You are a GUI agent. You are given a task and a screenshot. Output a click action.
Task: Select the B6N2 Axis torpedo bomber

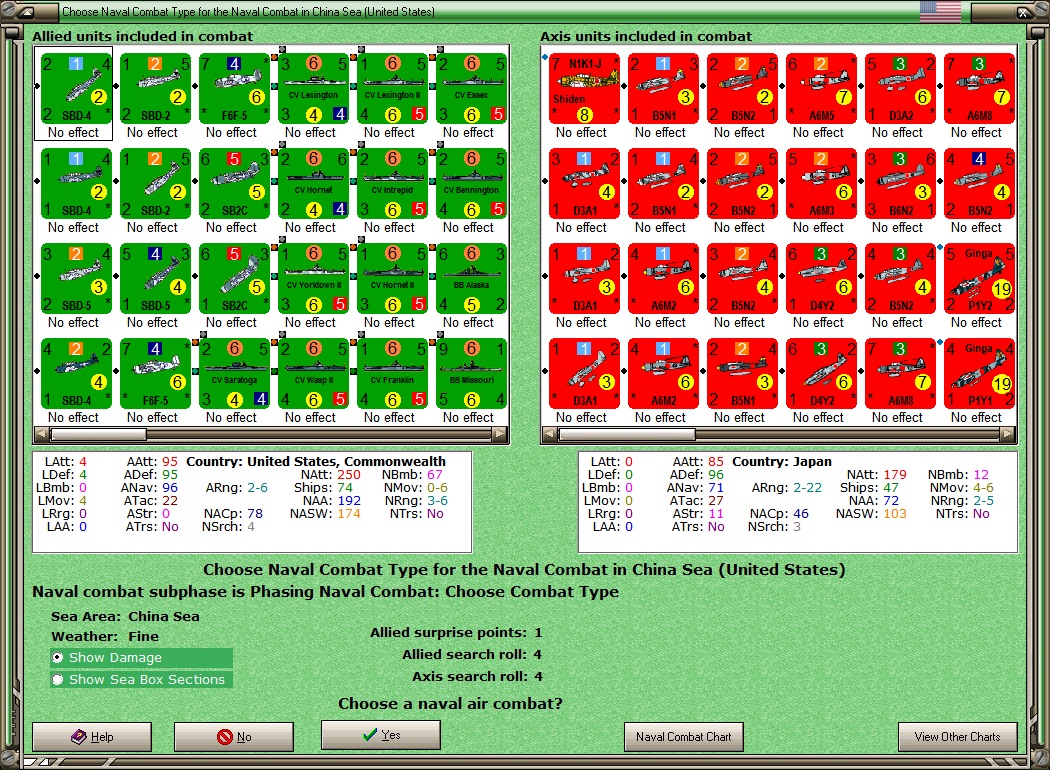pos(901,183)
